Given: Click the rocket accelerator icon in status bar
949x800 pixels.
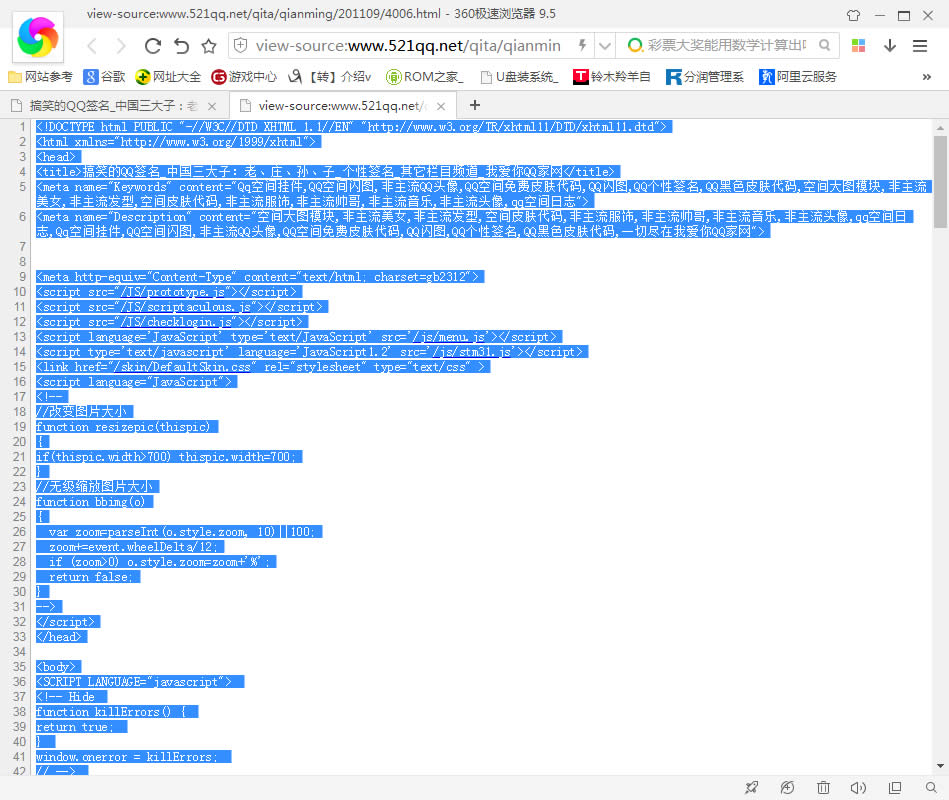Looking at the screenshot, I should (752, 788).
